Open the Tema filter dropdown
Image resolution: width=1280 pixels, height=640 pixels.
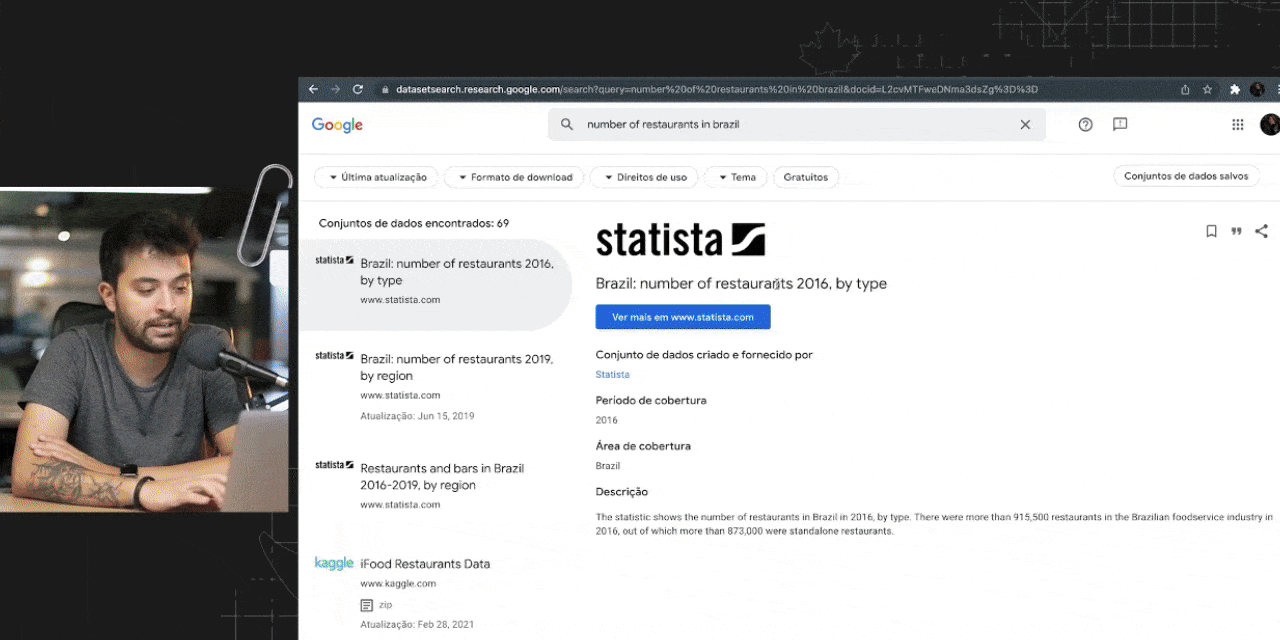736,177
